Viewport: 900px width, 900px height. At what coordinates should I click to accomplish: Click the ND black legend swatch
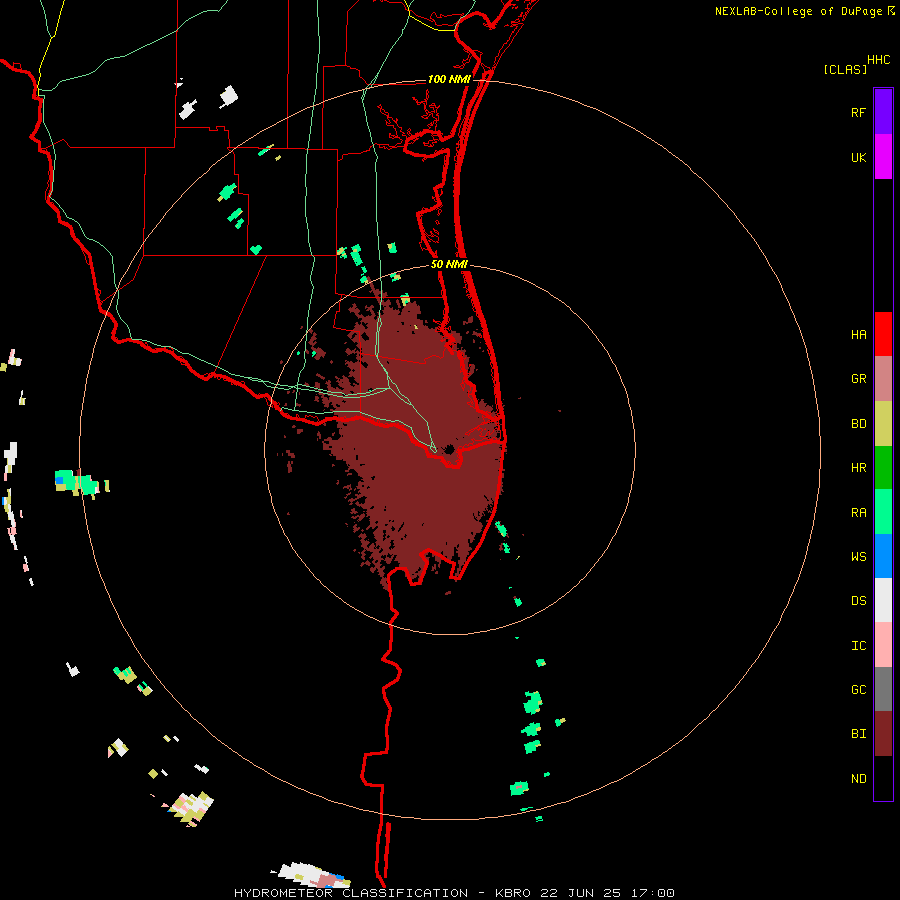pyautogui.click(x=883, y=778)
